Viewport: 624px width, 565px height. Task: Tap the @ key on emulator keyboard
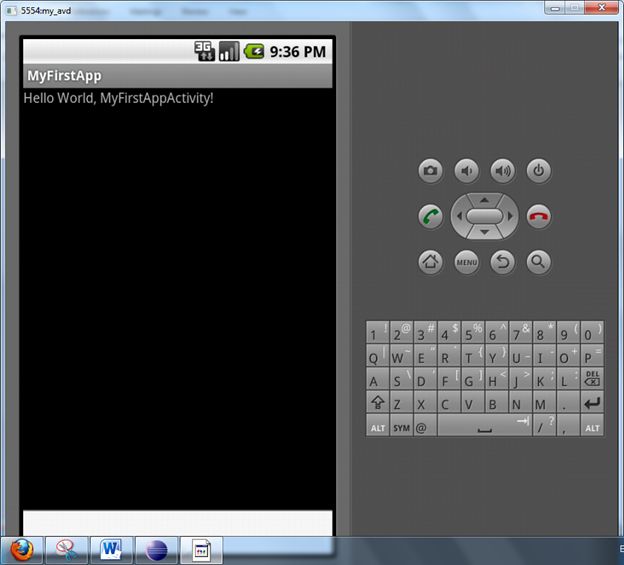tap(425, 425)
